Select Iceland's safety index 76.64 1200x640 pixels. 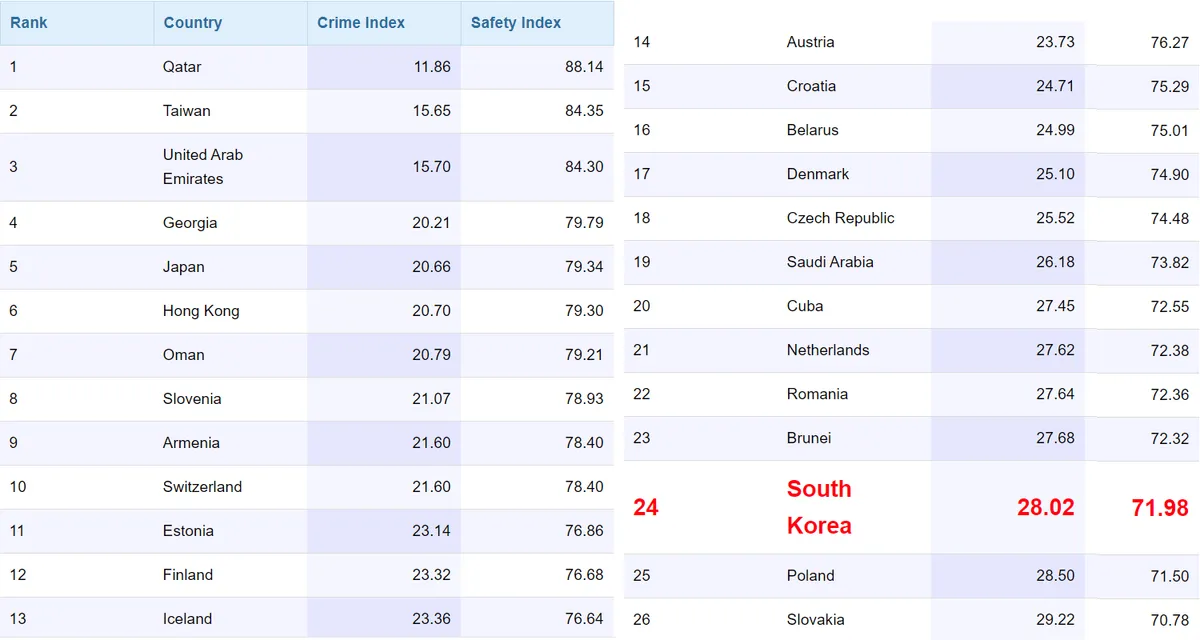click(x=584, y=619)
